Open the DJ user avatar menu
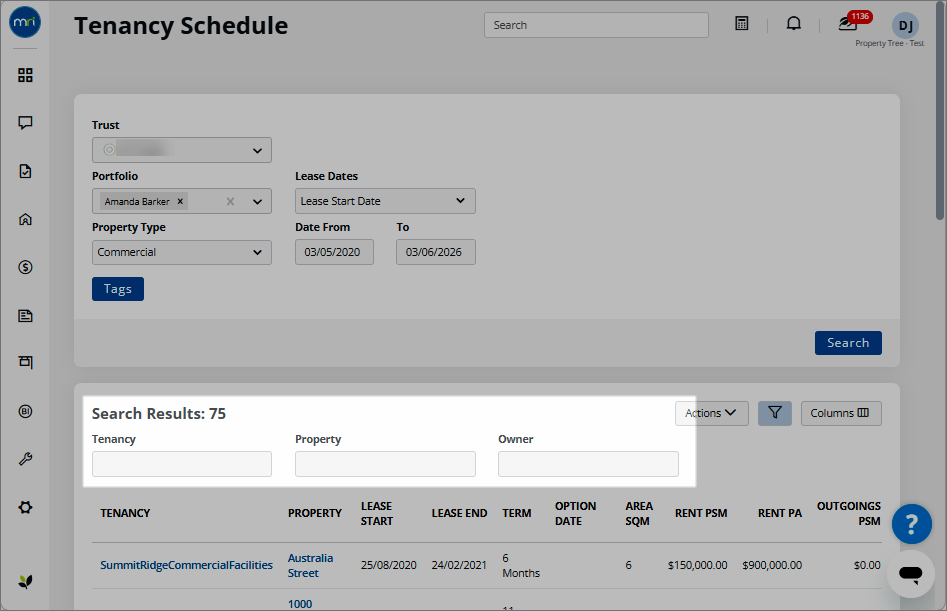The image size is (947, 611). 905,25
